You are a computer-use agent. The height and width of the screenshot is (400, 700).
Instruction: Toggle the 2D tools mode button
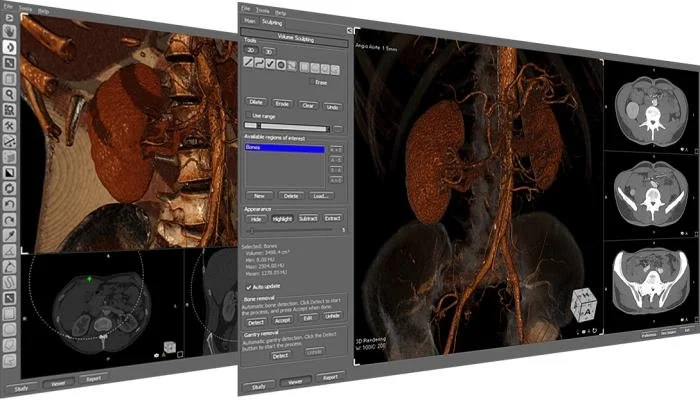(251, 50)
